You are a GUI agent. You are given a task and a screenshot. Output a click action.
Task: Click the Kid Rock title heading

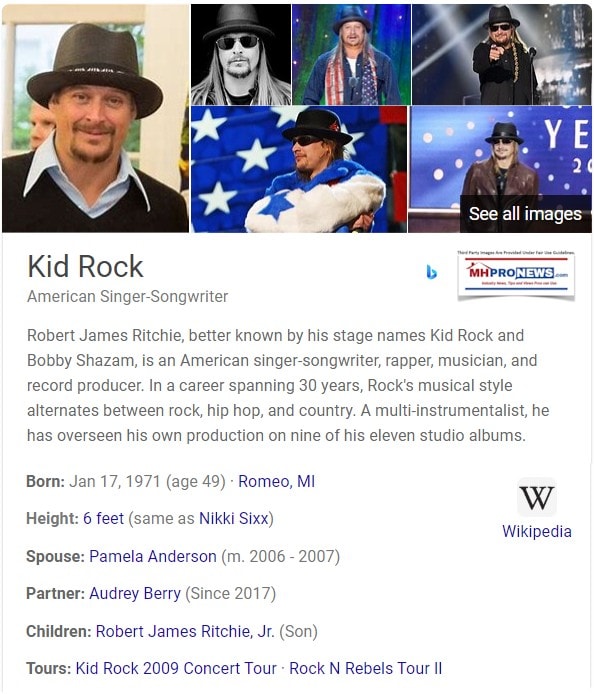pyautogui.click(x=85, y=267)
